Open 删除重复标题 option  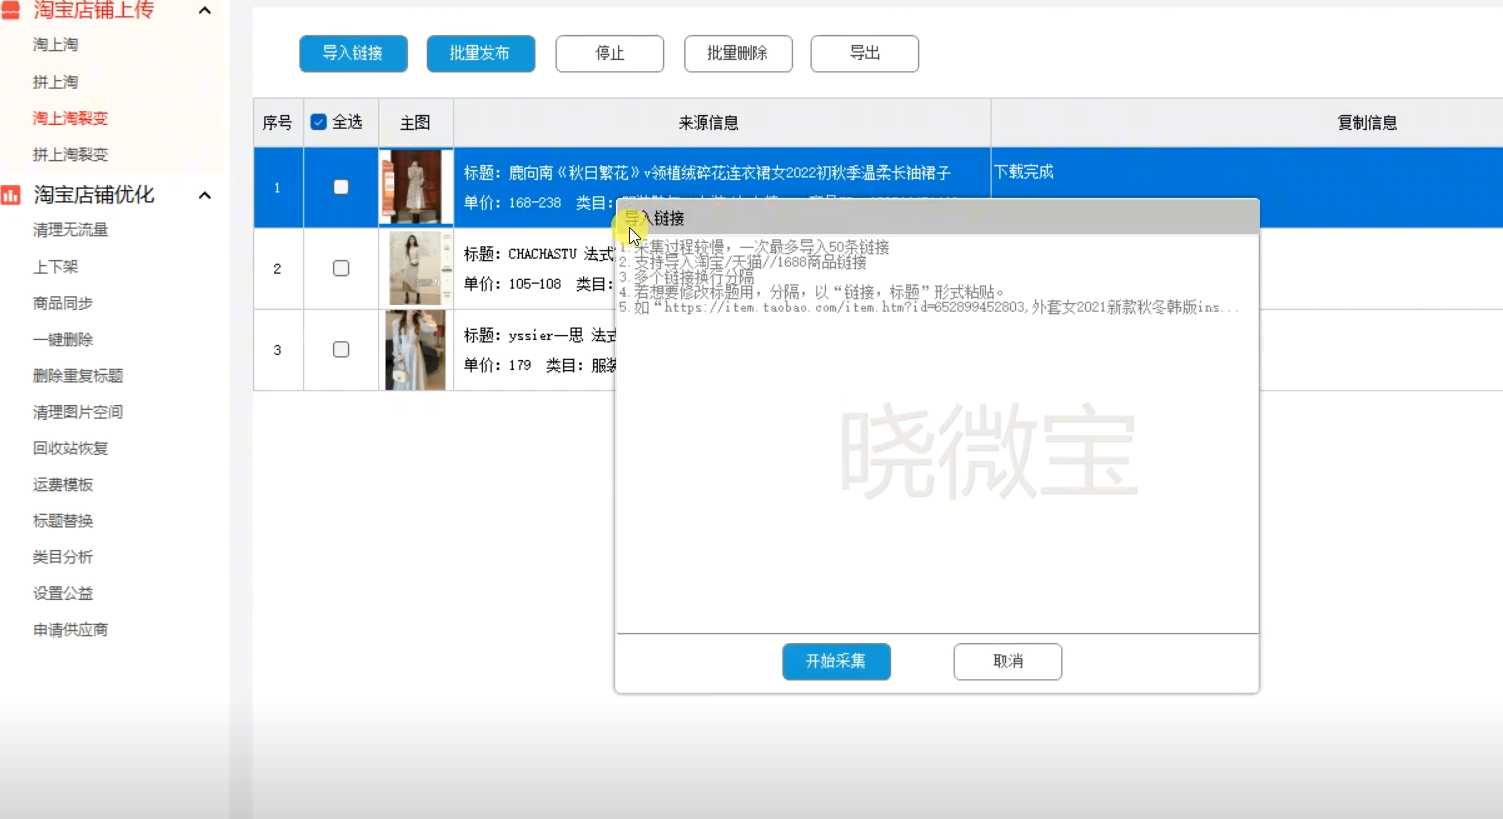point(78,376)
